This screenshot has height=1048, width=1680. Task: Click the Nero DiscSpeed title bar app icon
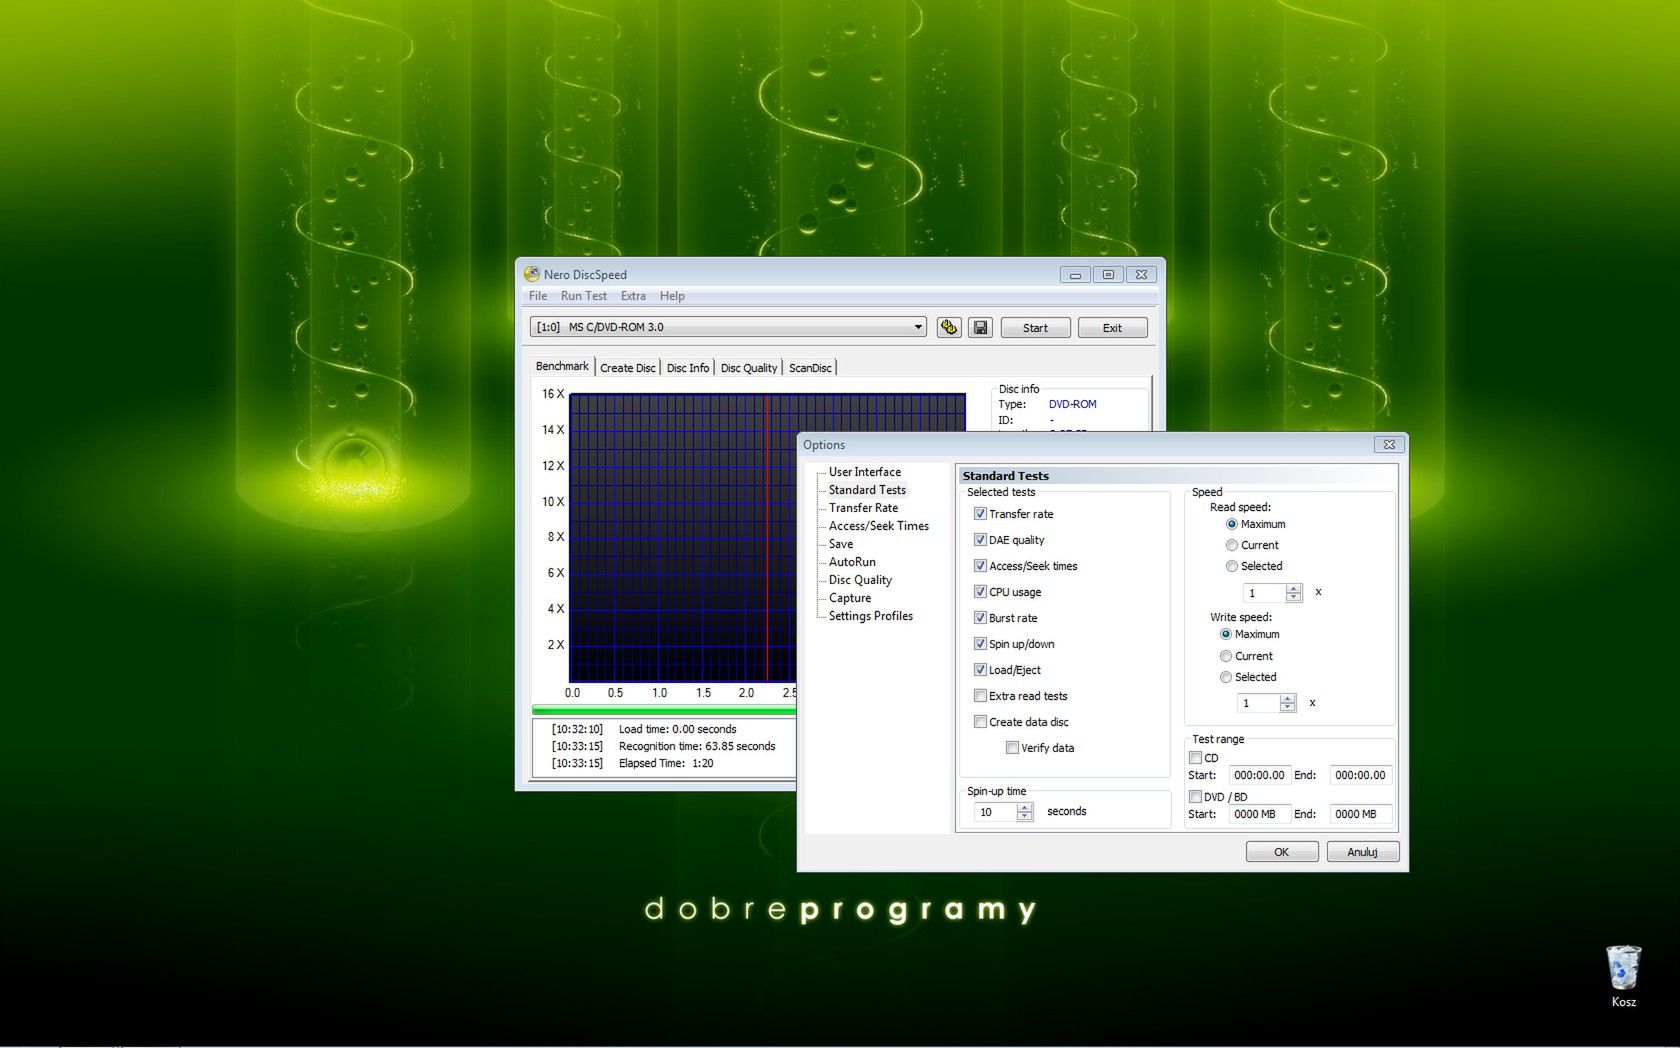532,274
